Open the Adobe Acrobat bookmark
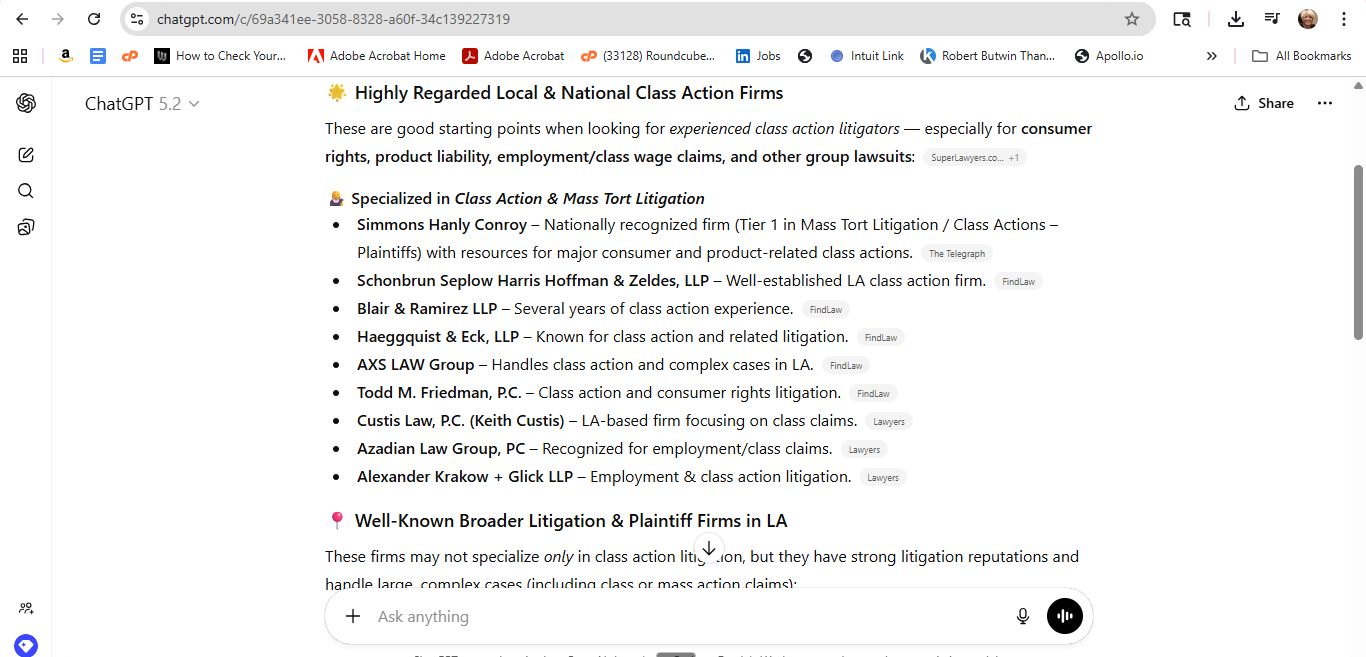The height and width of the screenshot is (657, 1366). point(513,56)
